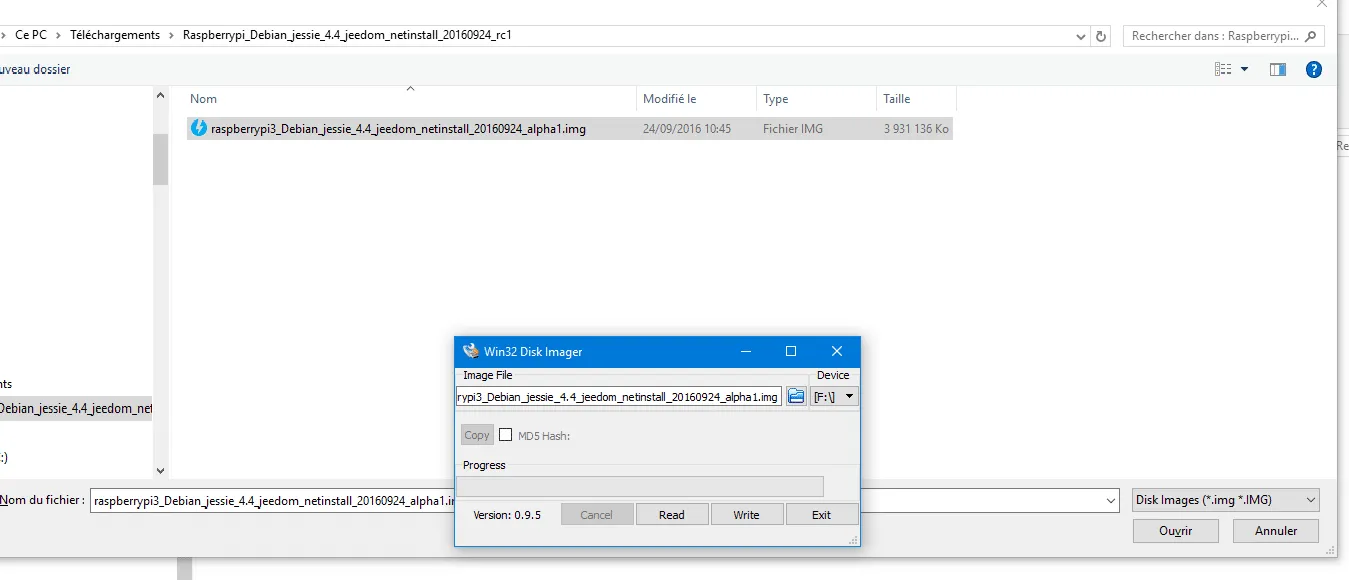
Task: Sort files by Nom column
Action: click(410, 99)
